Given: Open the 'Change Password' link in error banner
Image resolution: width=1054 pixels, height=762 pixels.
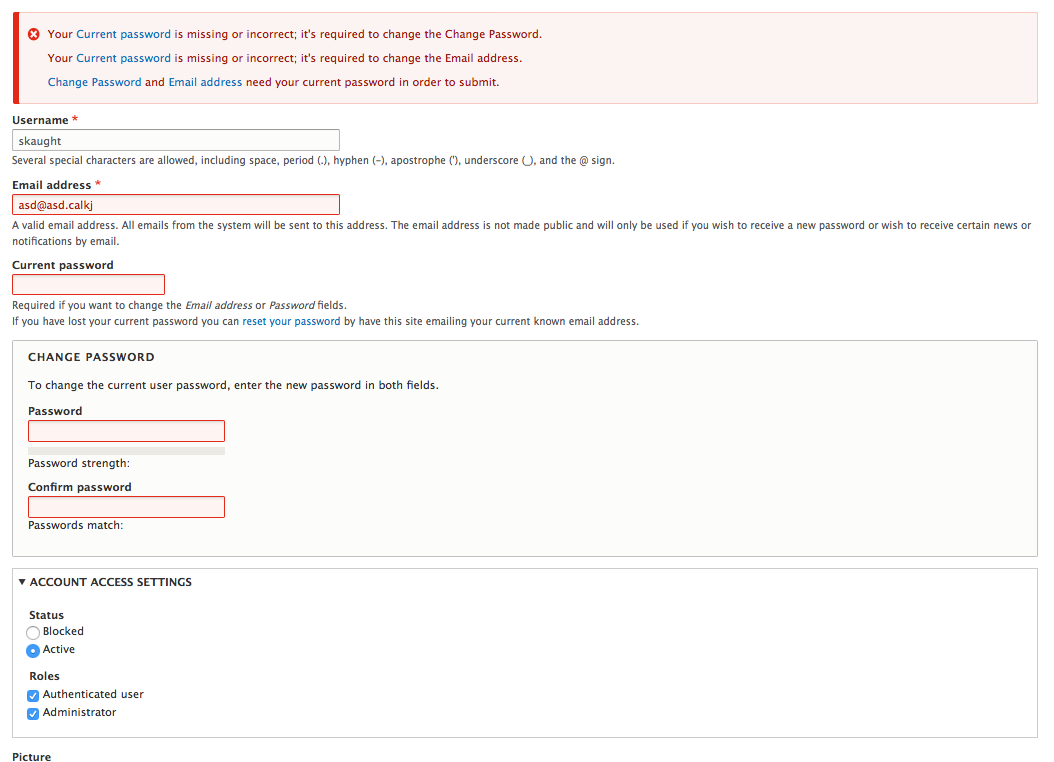Looking at the screenshot, I should (x=94, y=82).
